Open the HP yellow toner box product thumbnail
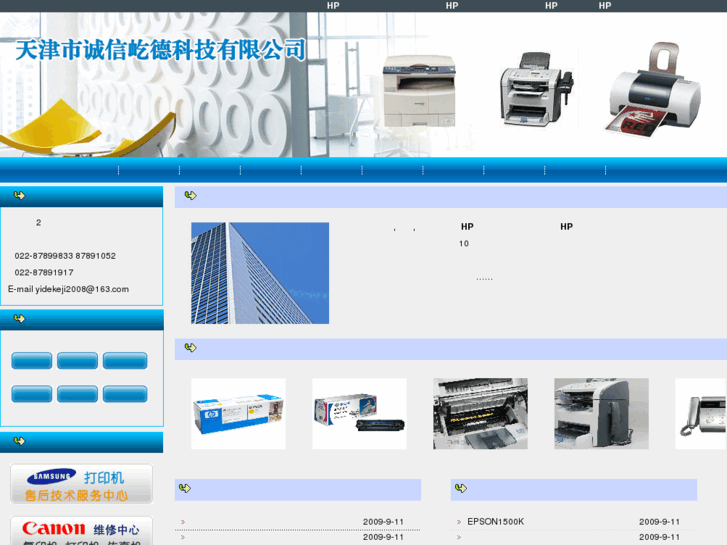Screen dimensions: 727x545 tap(238, 414)
